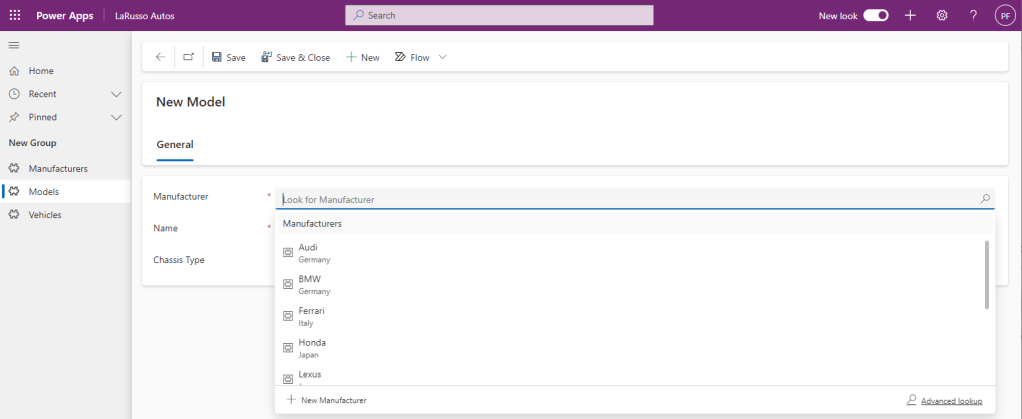Image resolution: width=1022 pixels, height=419 pixels.
Task: Open the Advanced lookup link
Action: click(x=949, y=400)
